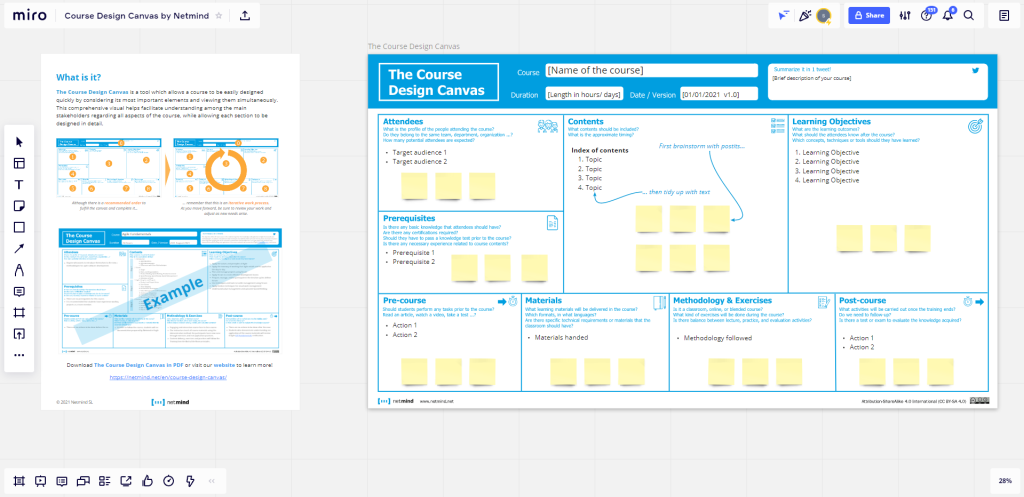Screen dimensions: 1024x497
Task: Select the Text tool in left toolbar
Action: point(19,184)
